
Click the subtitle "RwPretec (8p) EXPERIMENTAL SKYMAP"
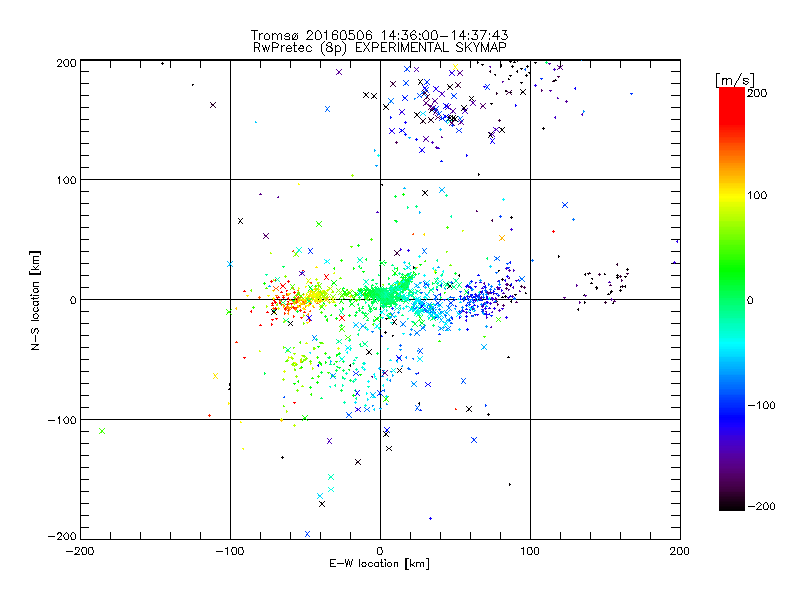380,47
